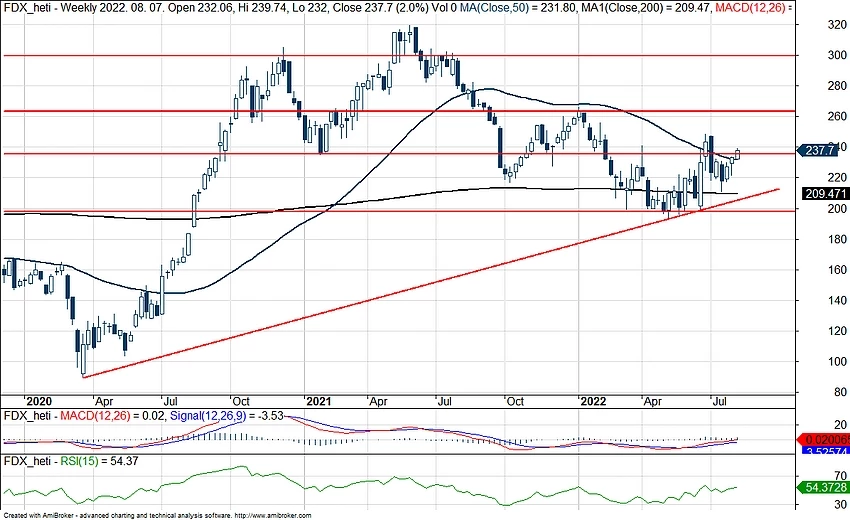
Task: Click the 237.7 current price tag
Action: 817,150
